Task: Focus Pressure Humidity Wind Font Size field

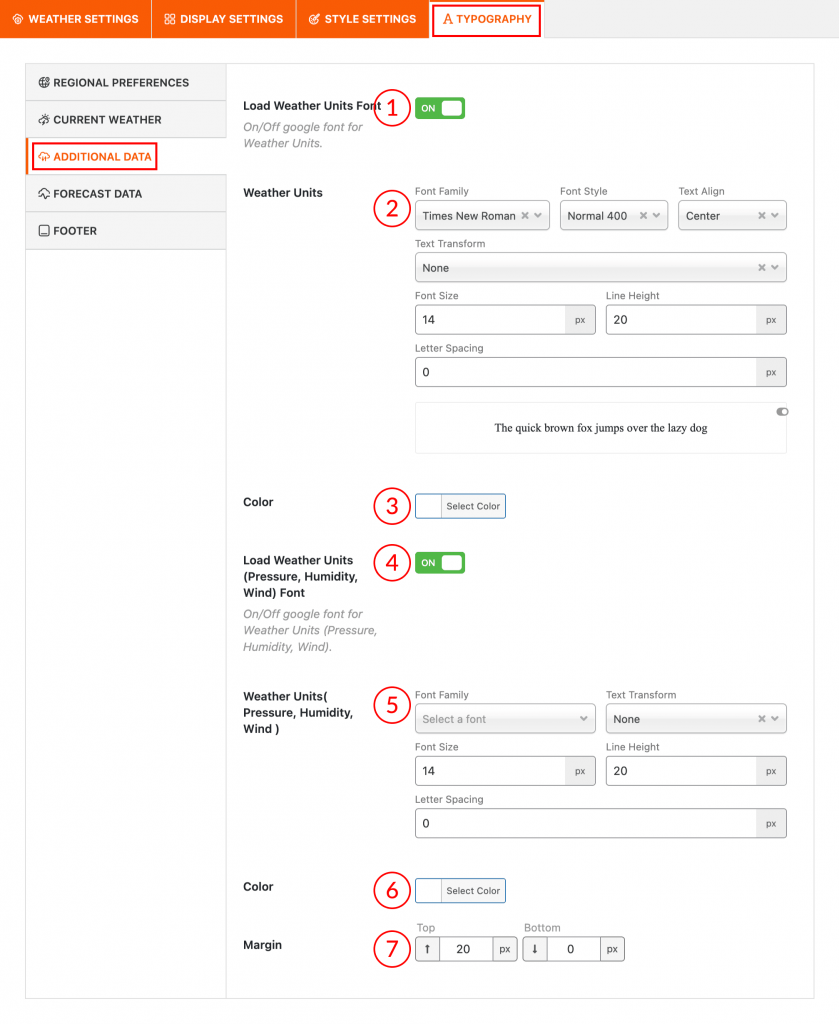Action: (490, 771)
